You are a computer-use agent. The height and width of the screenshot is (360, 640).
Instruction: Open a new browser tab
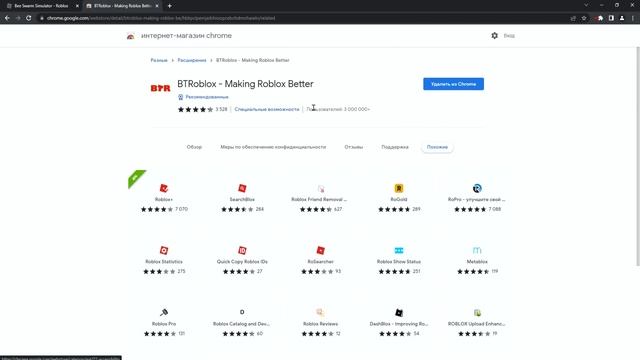[x=169, y=6]
